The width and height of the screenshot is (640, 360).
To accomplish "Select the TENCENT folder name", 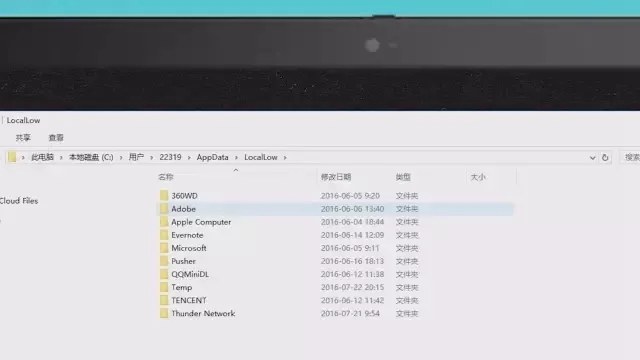I will (x=189, y=300).
